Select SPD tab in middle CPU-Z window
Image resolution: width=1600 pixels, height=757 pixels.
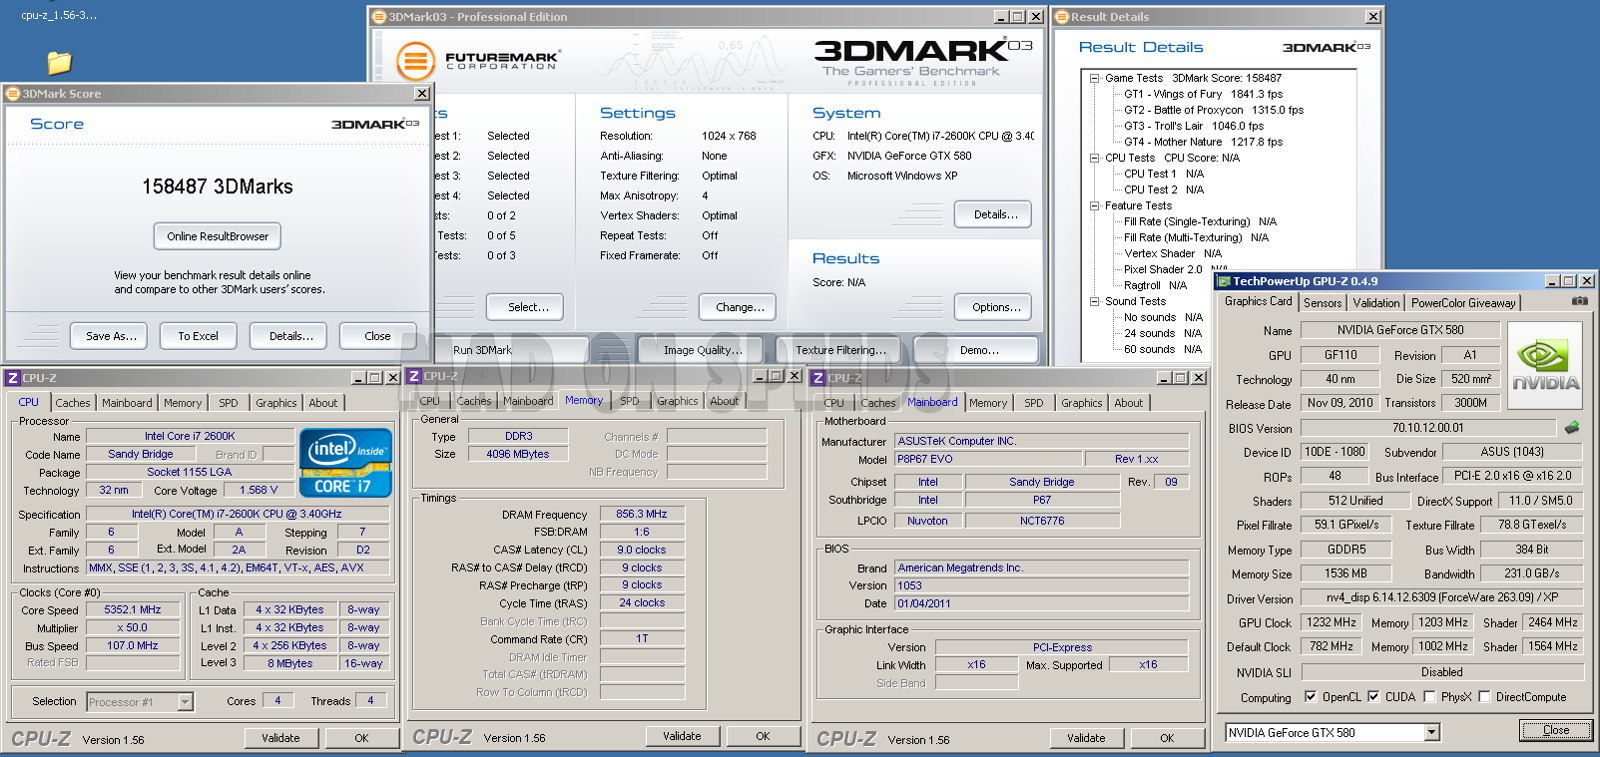pos(629,401)
